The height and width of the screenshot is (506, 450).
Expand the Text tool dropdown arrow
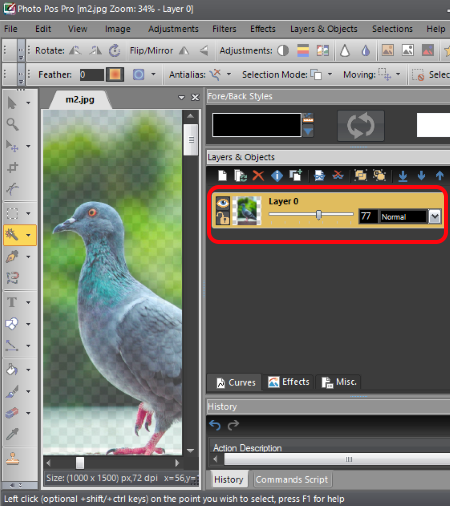click(29, 303)
